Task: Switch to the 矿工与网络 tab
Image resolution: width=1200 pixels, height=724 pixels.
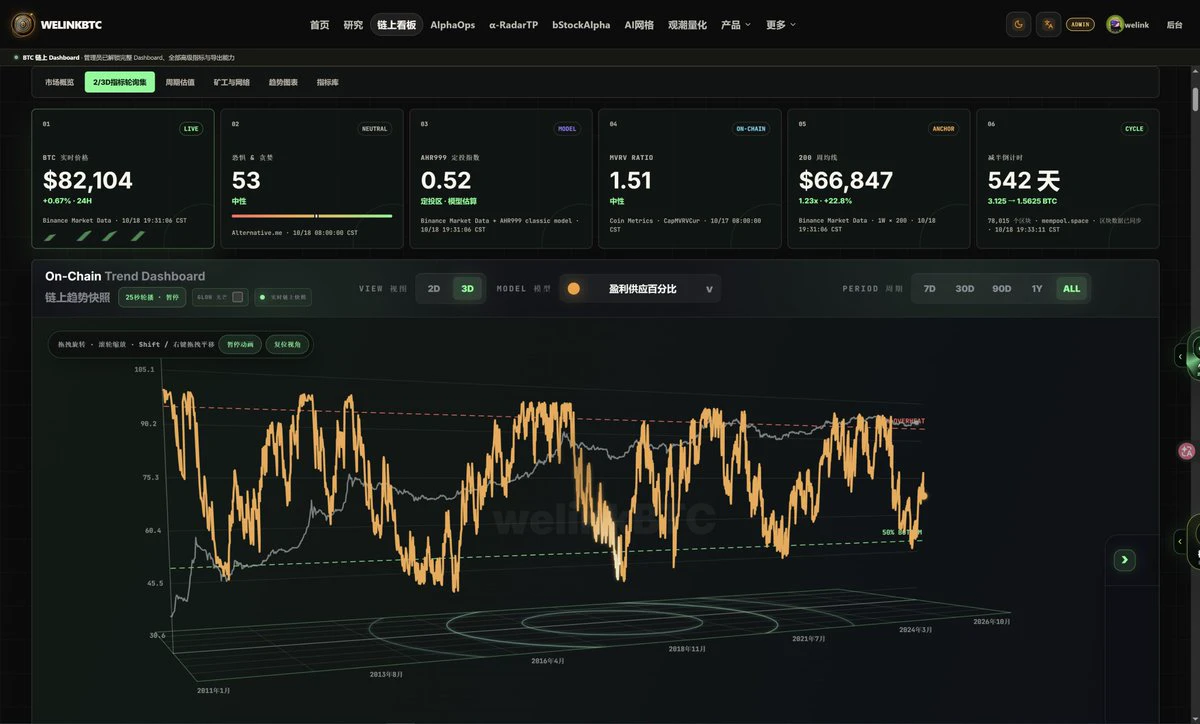Action: pos(232,82)
